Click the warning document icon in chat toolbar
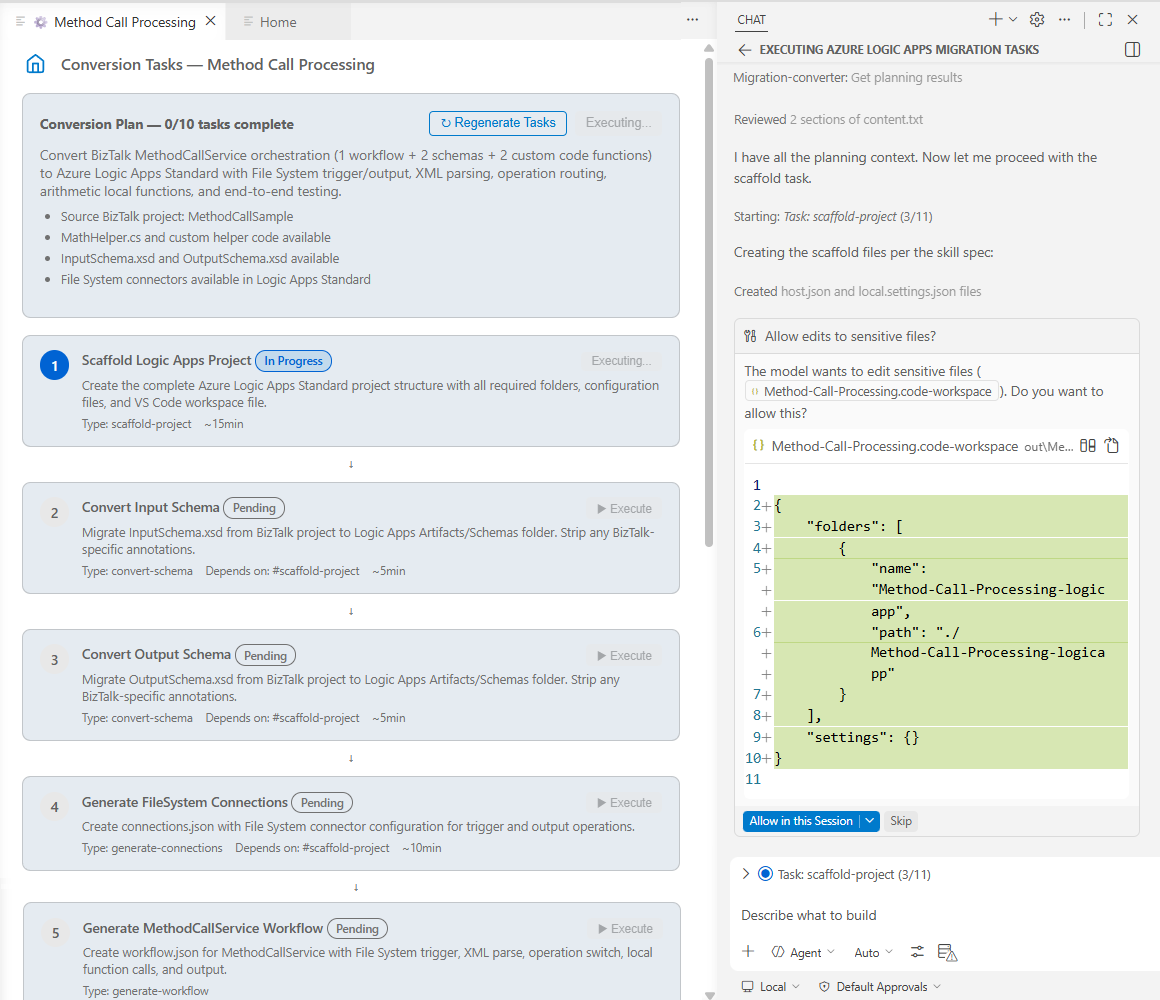 [x=947, y=953]
